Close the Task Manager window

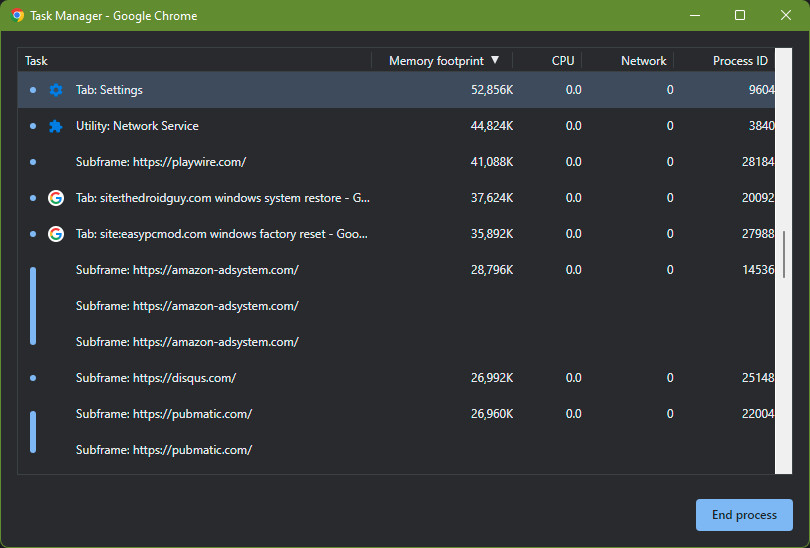[x=785, y=15]
